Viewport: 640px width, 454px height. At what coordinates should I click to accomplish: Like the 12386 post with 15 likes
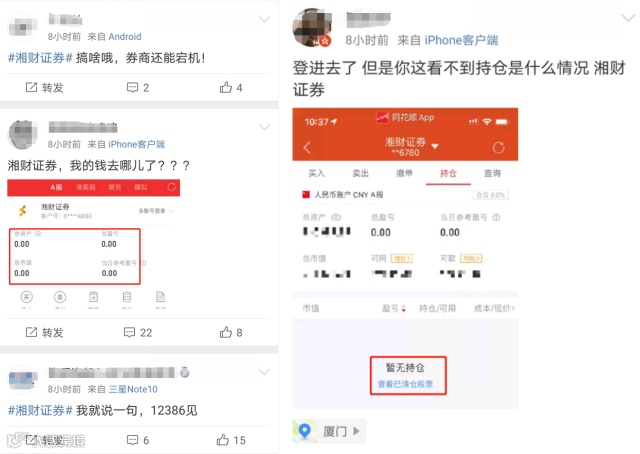click(x=231, y=440)
